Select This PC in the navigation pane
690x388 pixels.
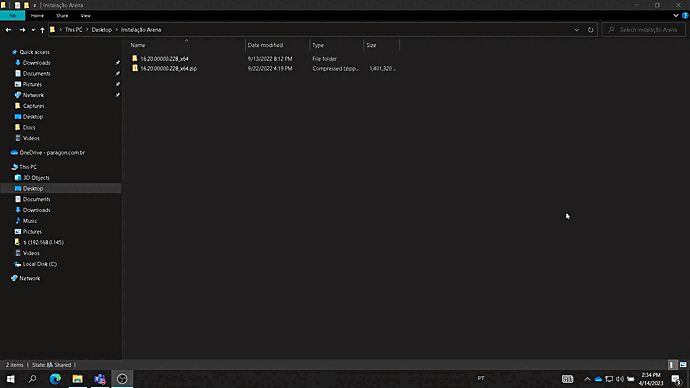pyautogui.click(x=28, y=167)
